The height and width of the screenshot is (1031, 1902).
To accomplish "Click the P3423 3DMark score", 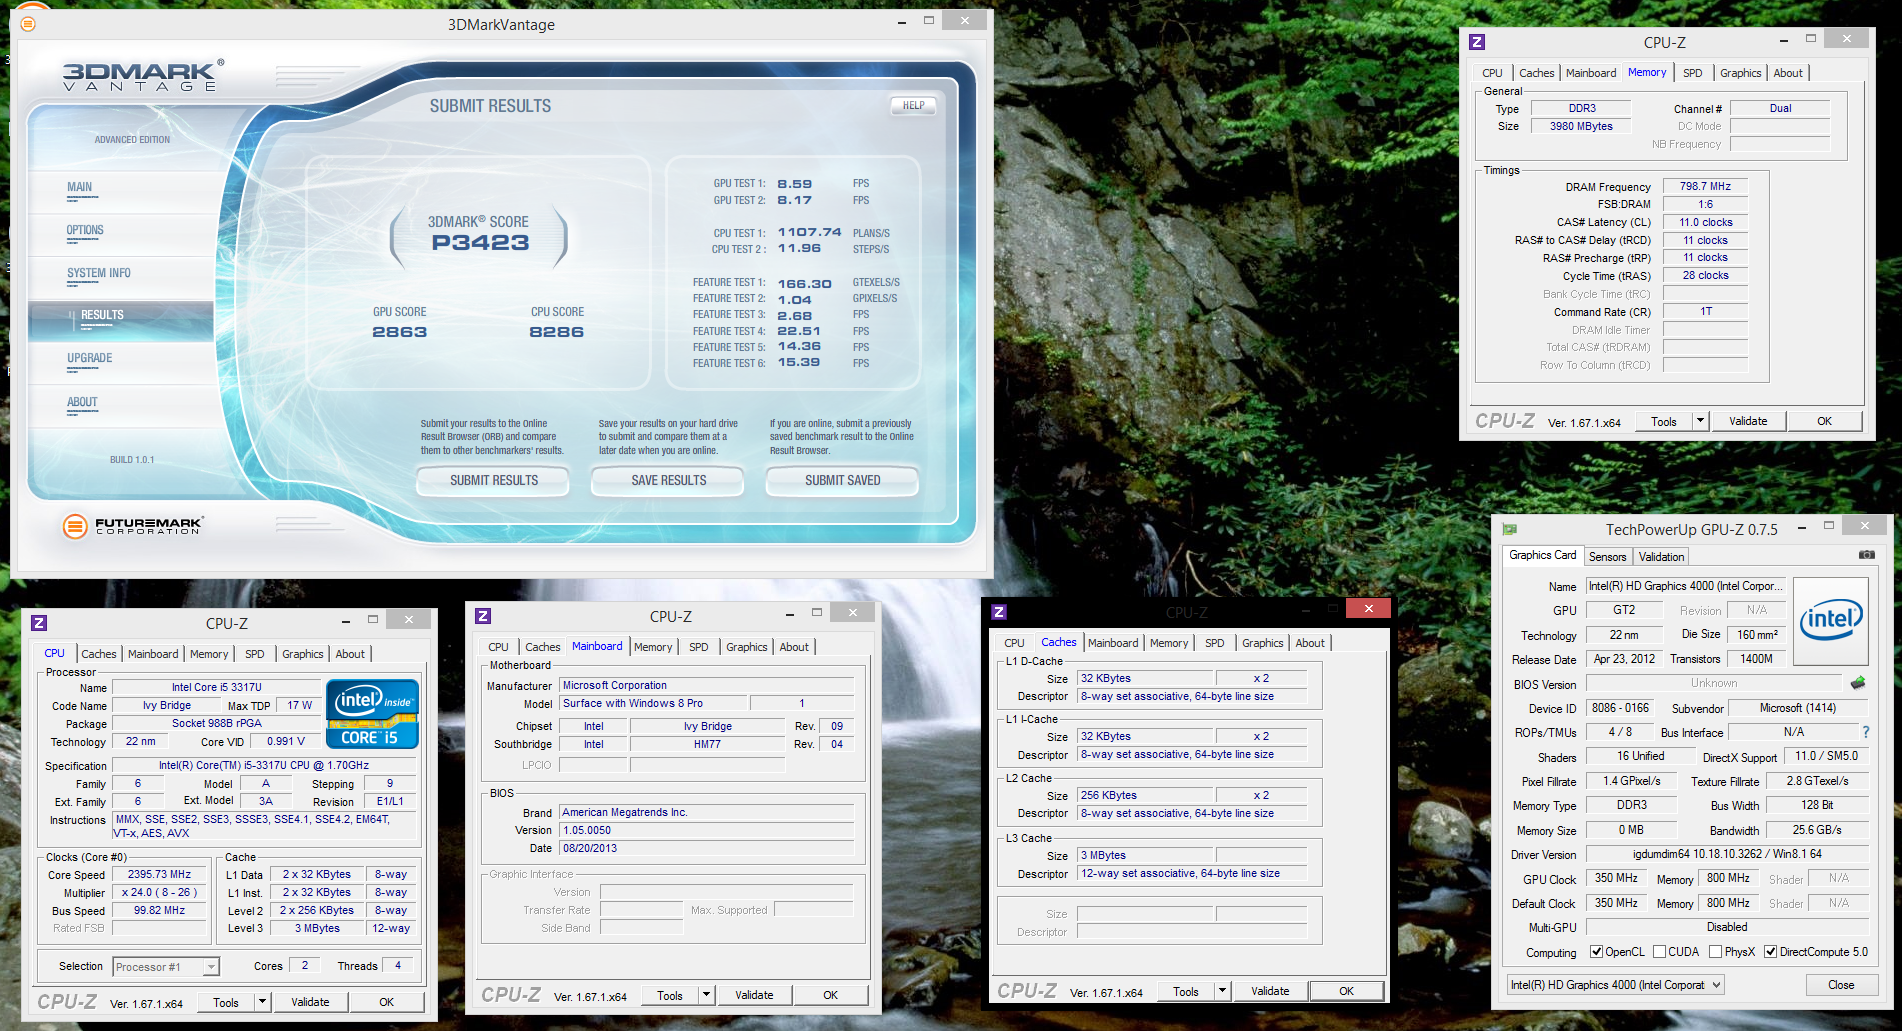I will pyautogui.click(x=480, y=243).
